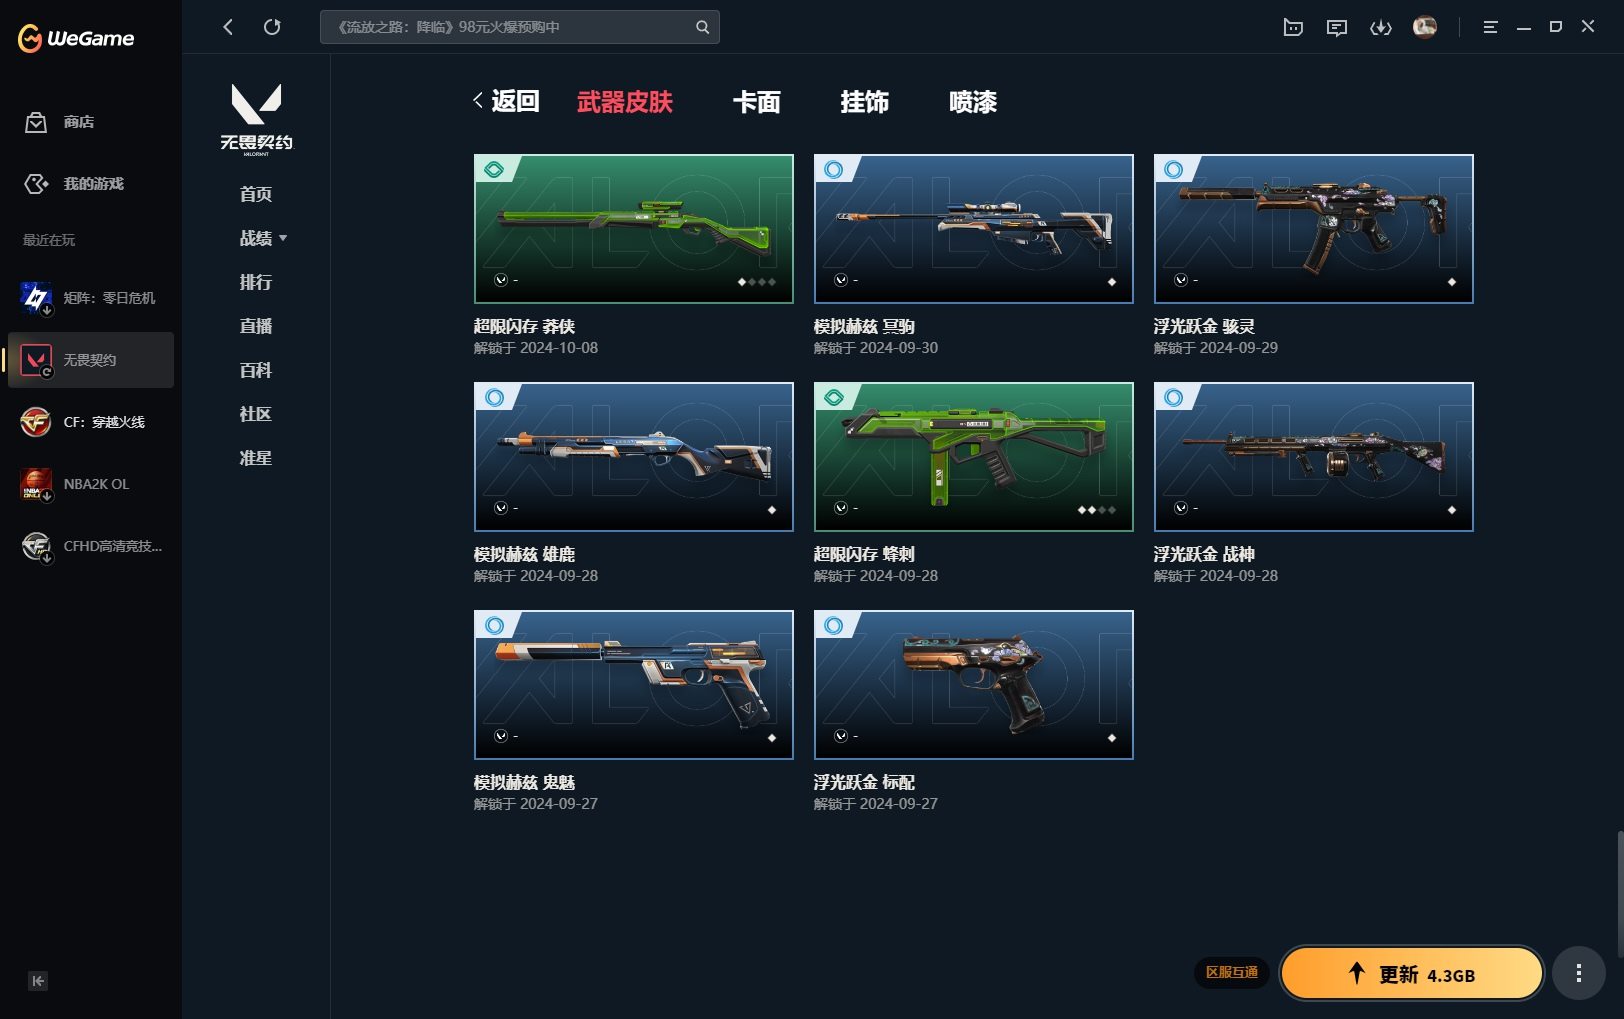Image resolution: width=1624 pixels, height=1019 pixels.
Task: Click the search magnifier icon
Action: click(x=702, y=27)
